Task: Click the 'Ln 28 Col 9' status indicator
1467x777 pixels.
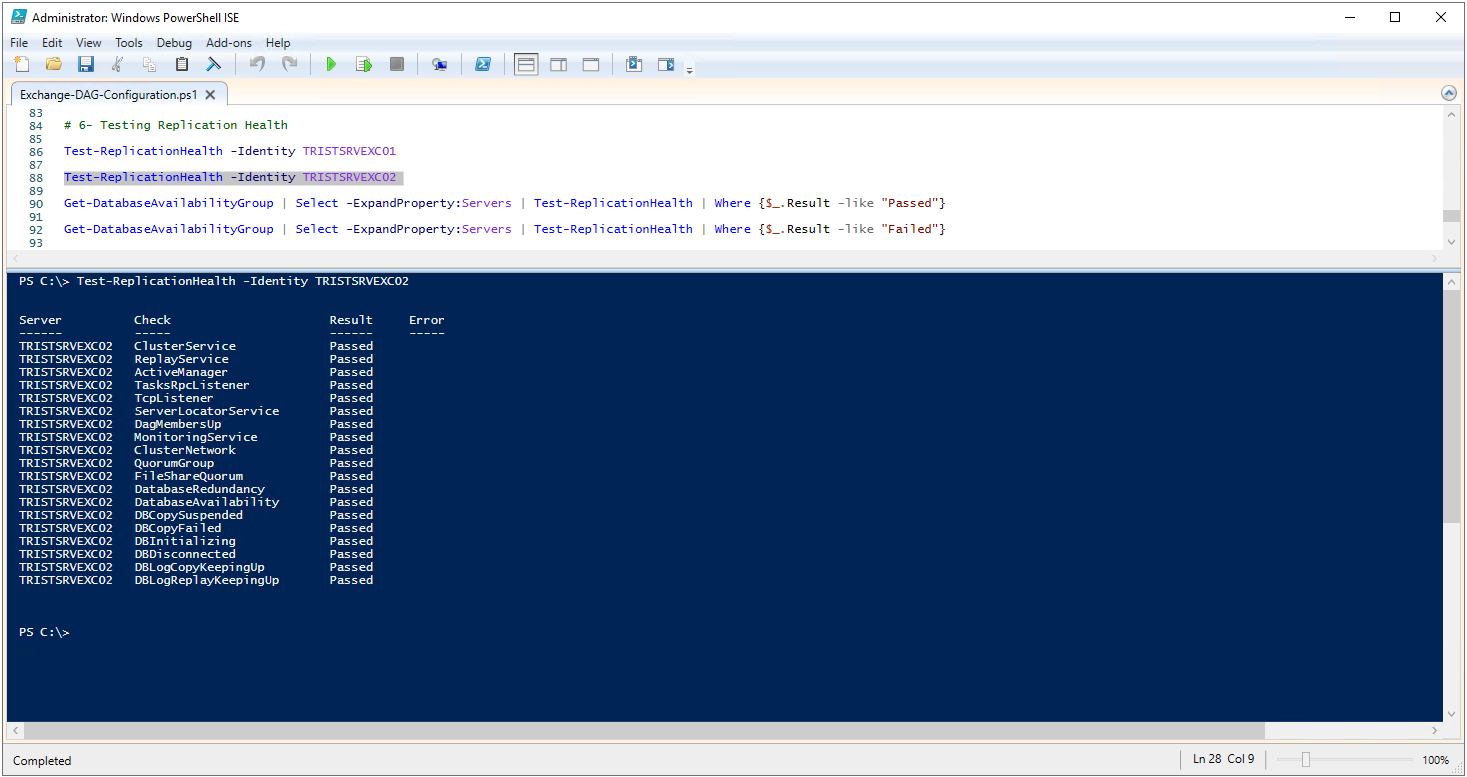Action: click(1223, 759)
